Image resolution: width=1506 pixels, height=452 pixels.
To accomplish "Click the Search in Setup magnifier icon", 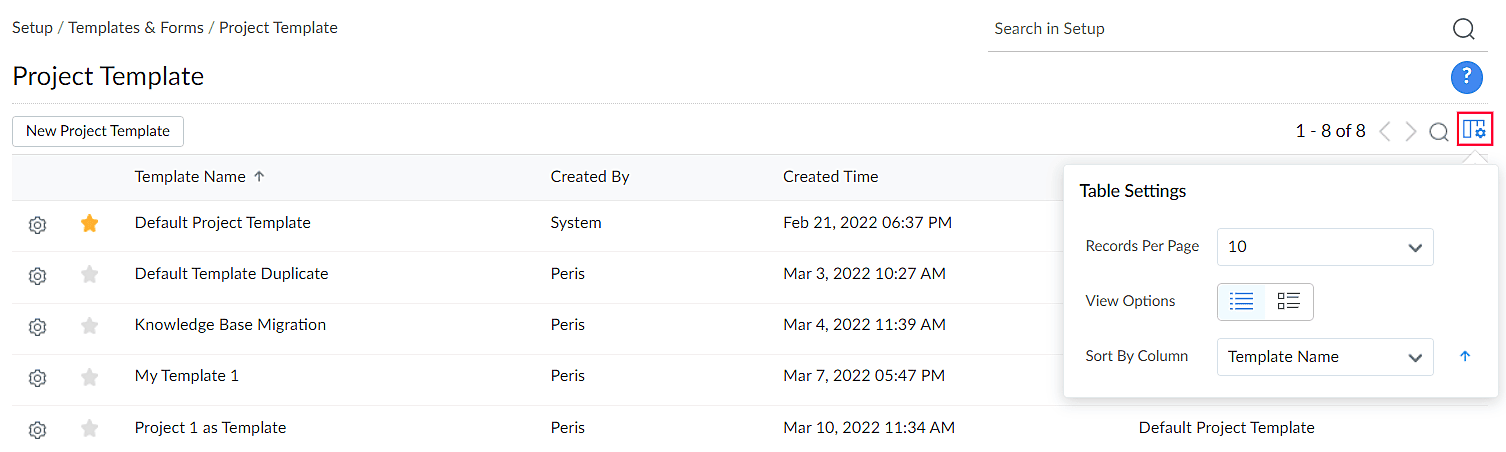I will click(1463, 29).
